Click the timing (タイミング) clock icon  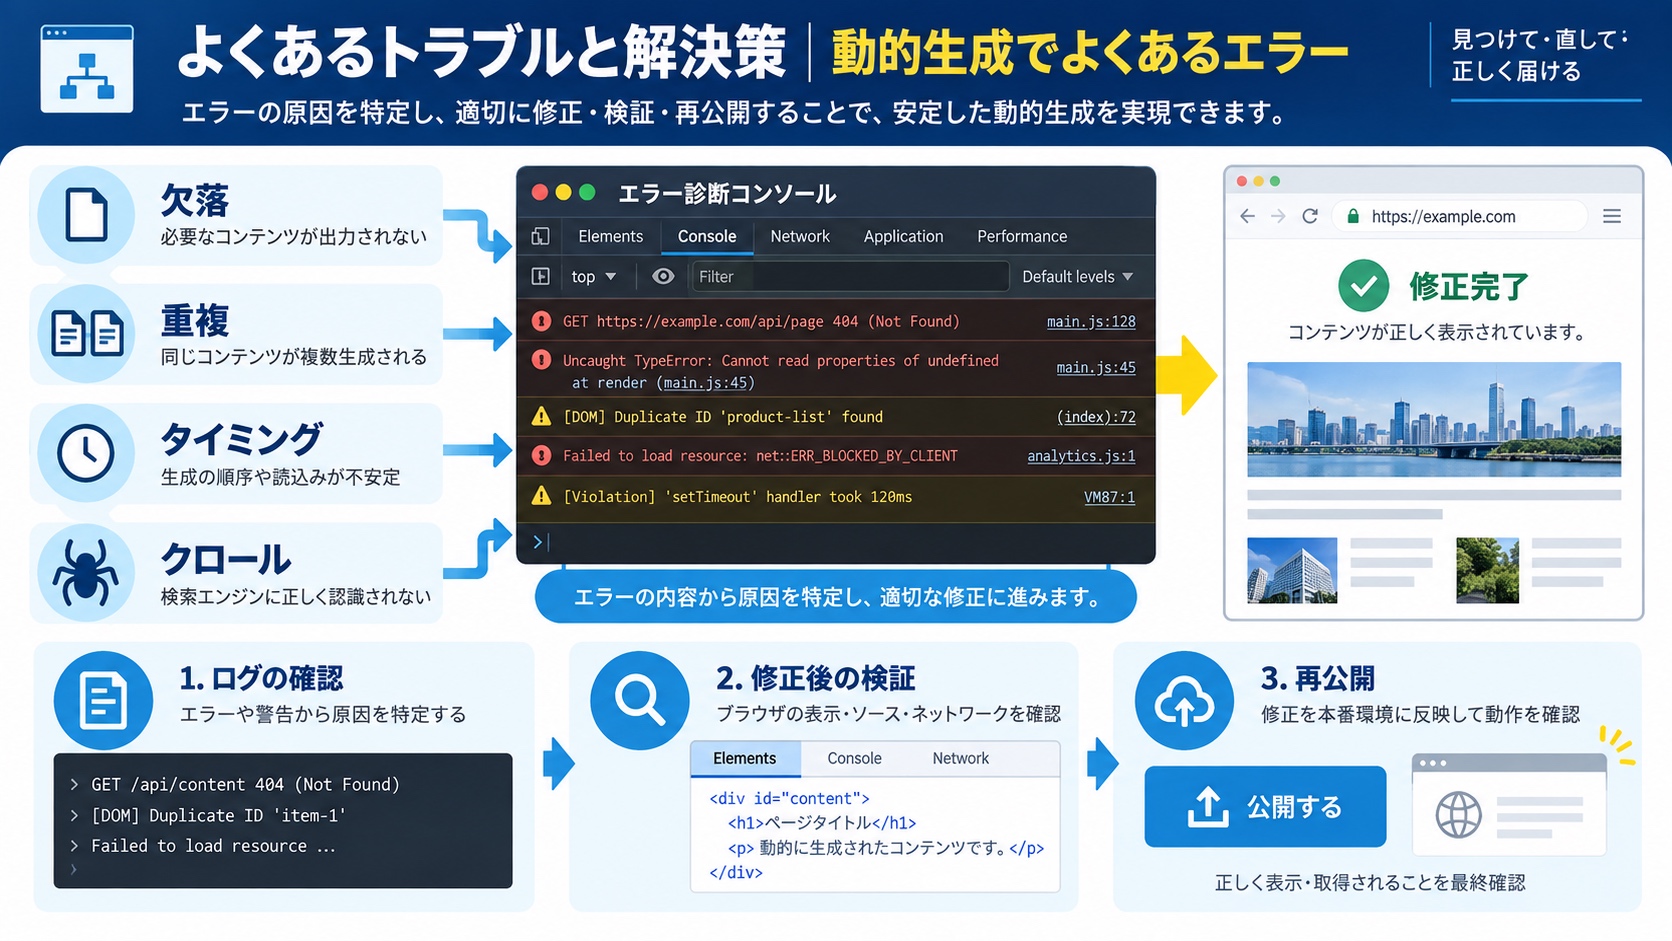(86, 453)
